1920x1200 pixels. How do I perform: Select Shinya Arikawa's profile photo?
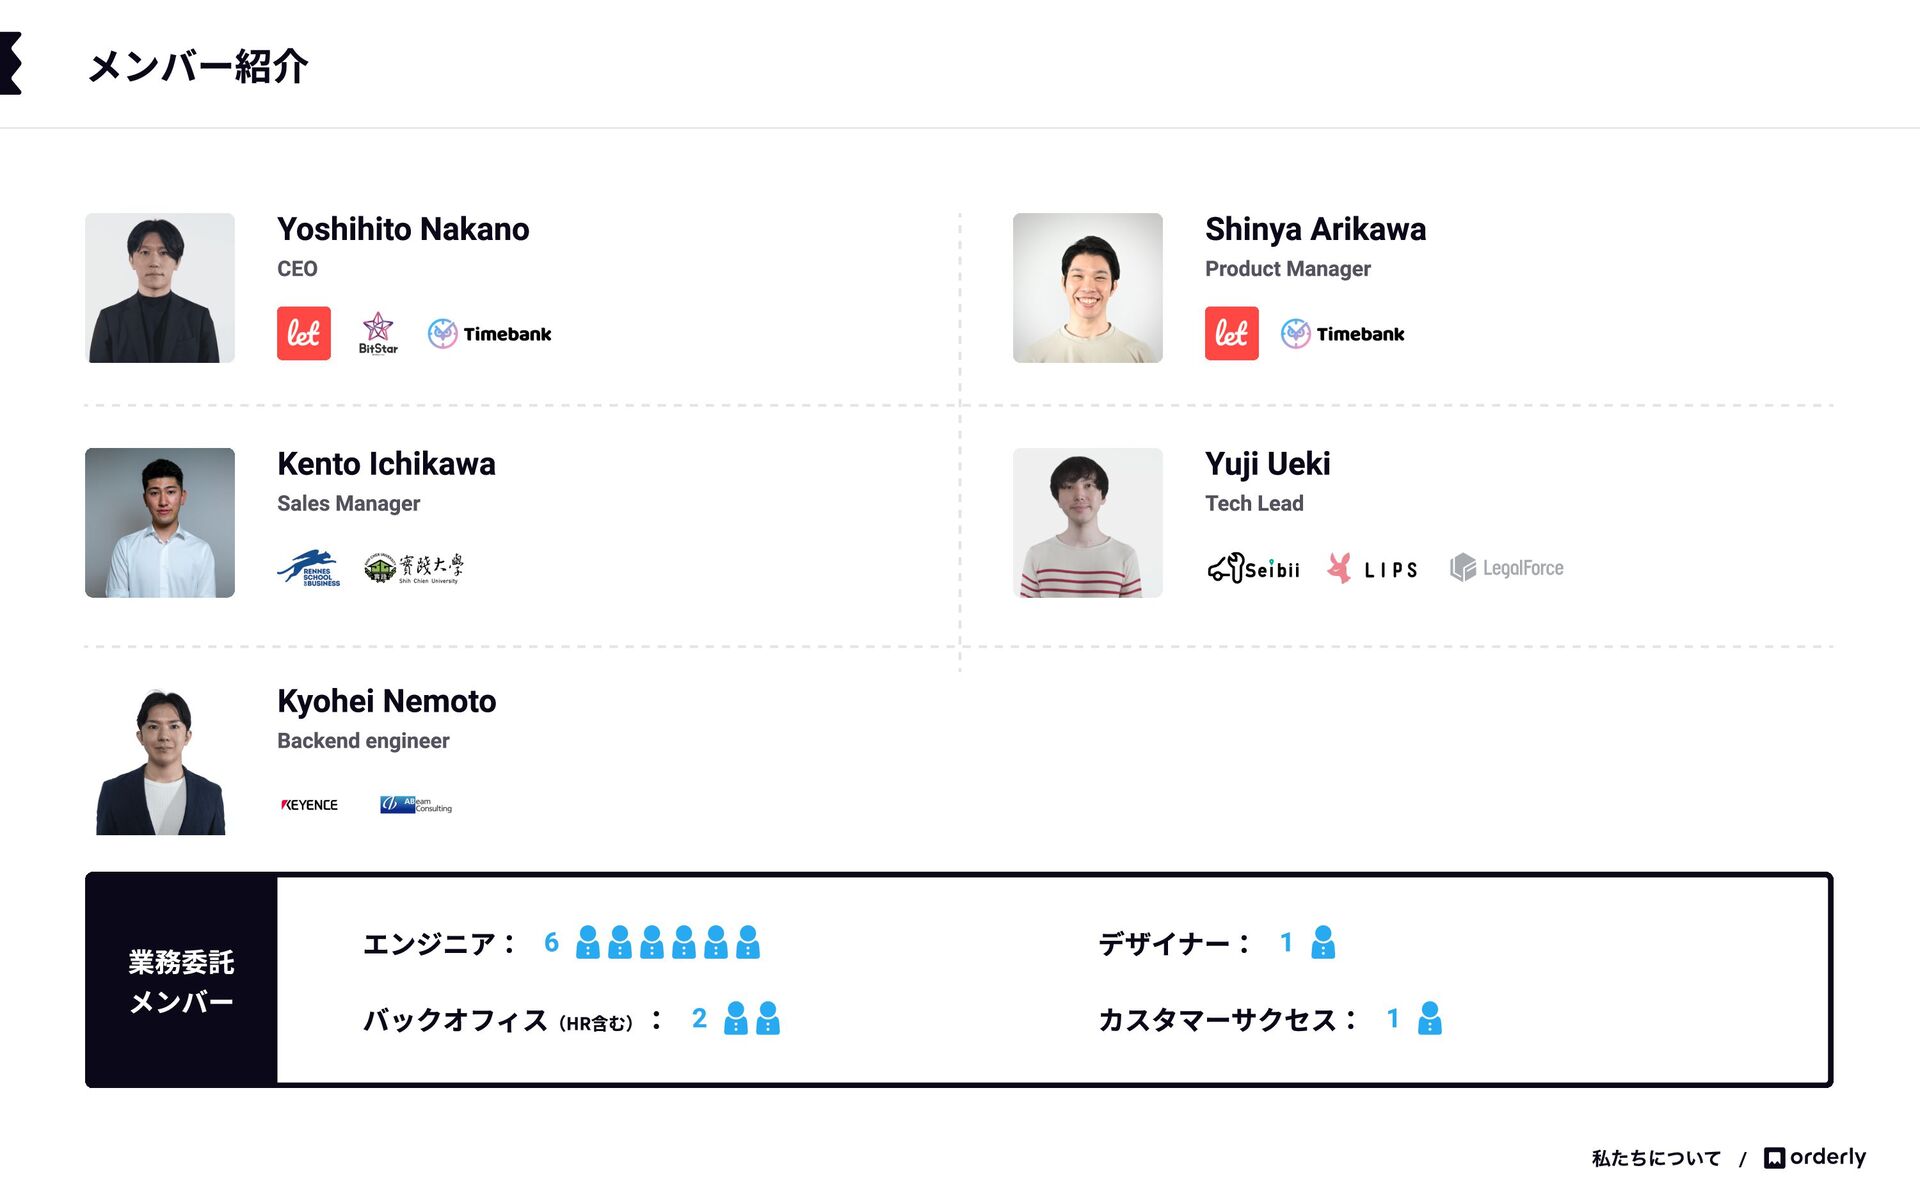click(x=1088, y=288)
